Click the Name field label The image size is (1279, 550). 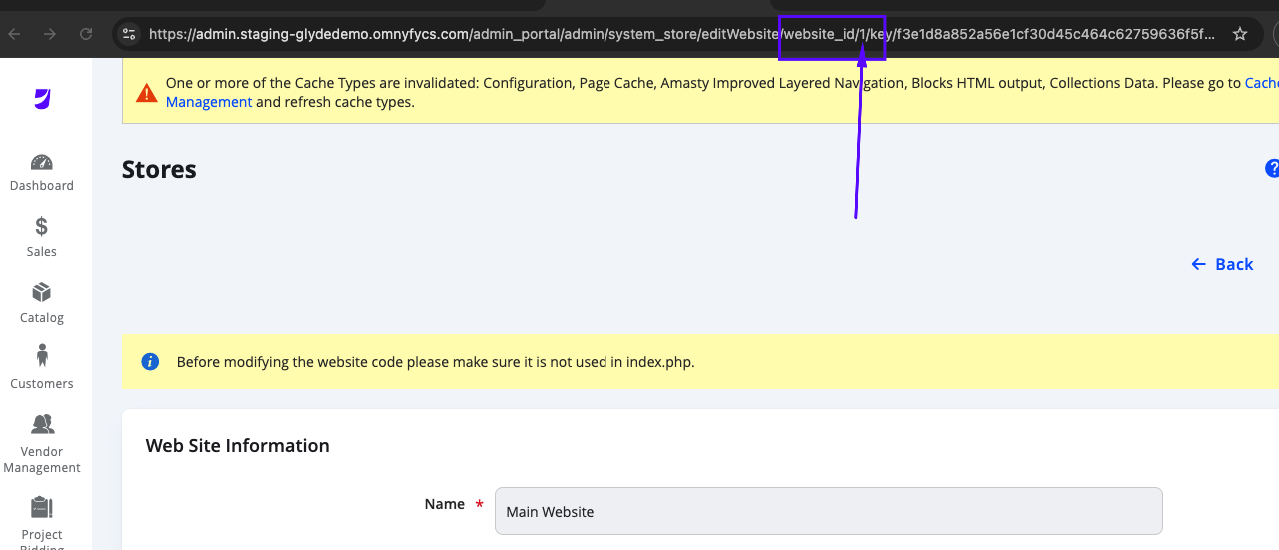pyautogui.click(x=444, y=504)
